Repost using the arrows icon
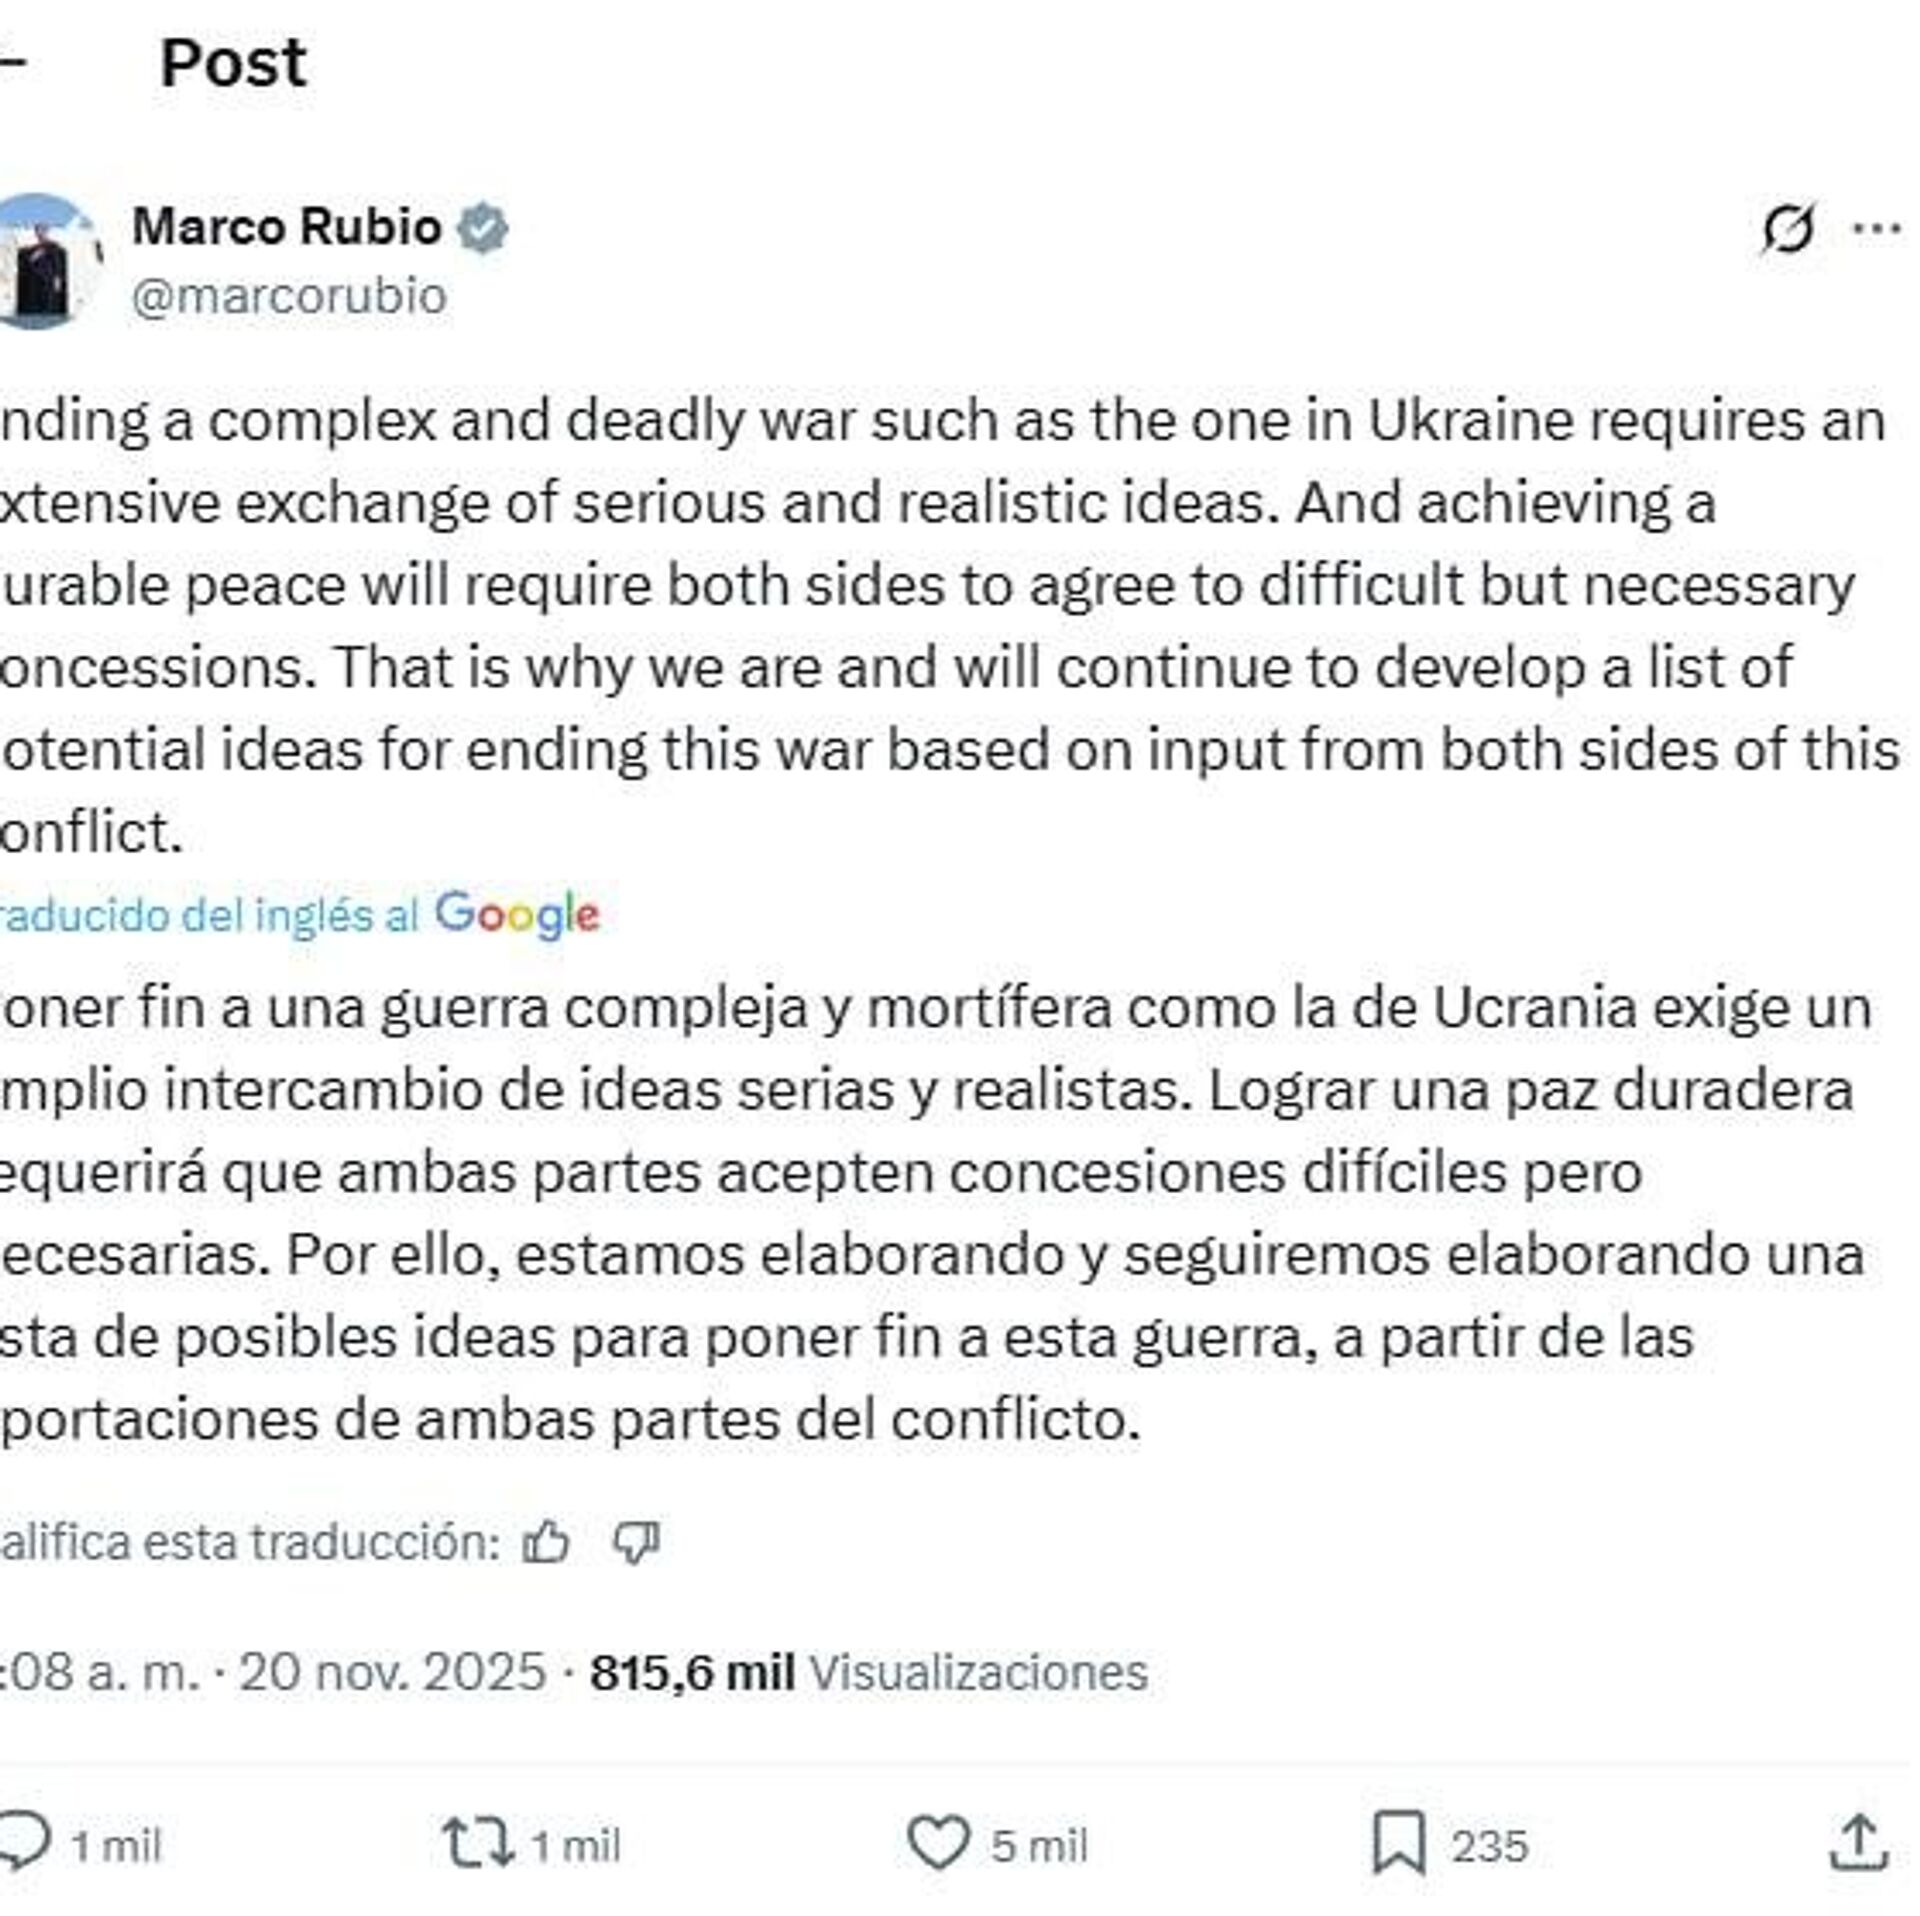Image resolution: width=1920 pixels, height=1916 pixels. (x=478, y=1843)
